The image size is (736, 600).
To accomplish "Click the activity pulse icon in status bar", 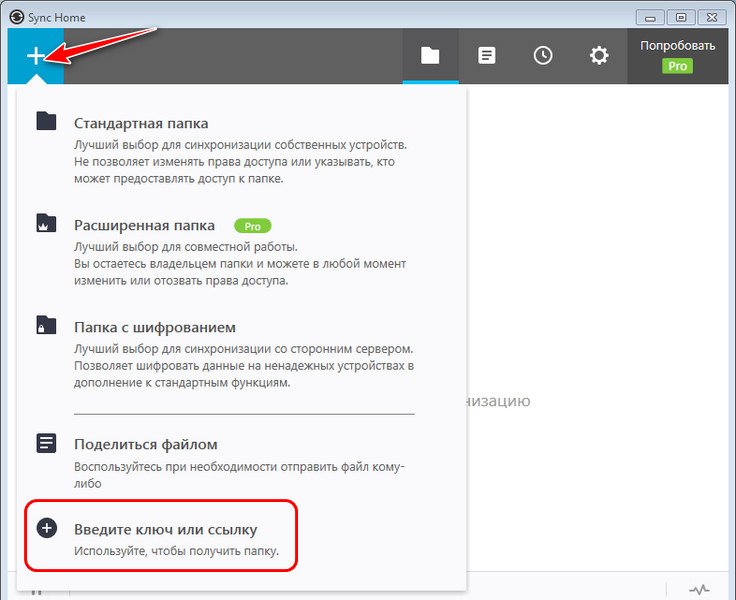I will click(699, 589).
